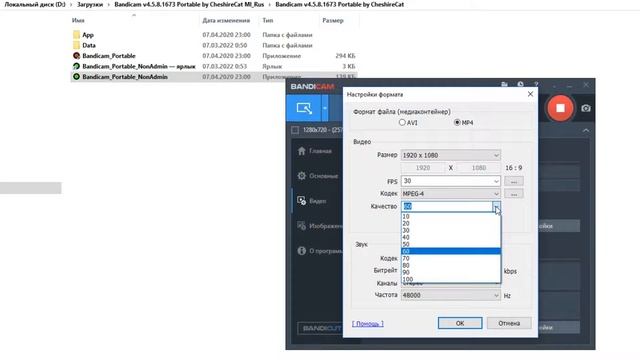The image size is (640, 360).
Task: Go to Загрузки in the breadcrumb path
Action: (90, 4)
